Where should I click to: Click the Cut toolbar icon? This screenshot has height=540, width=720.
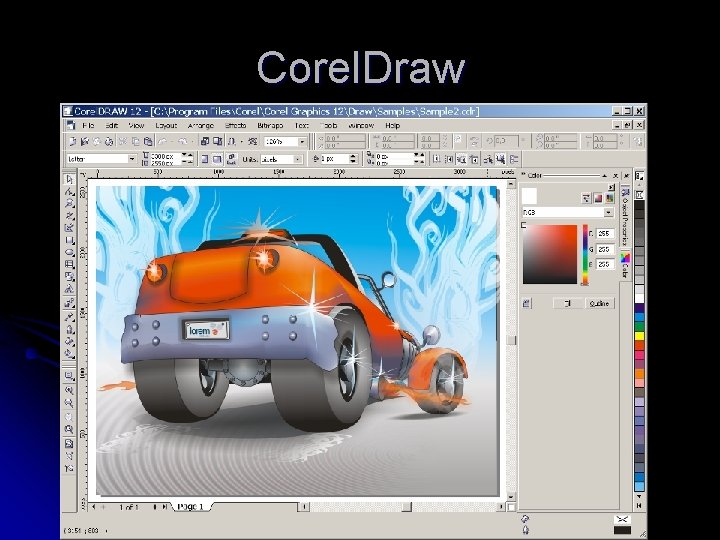tap(123, 141)
